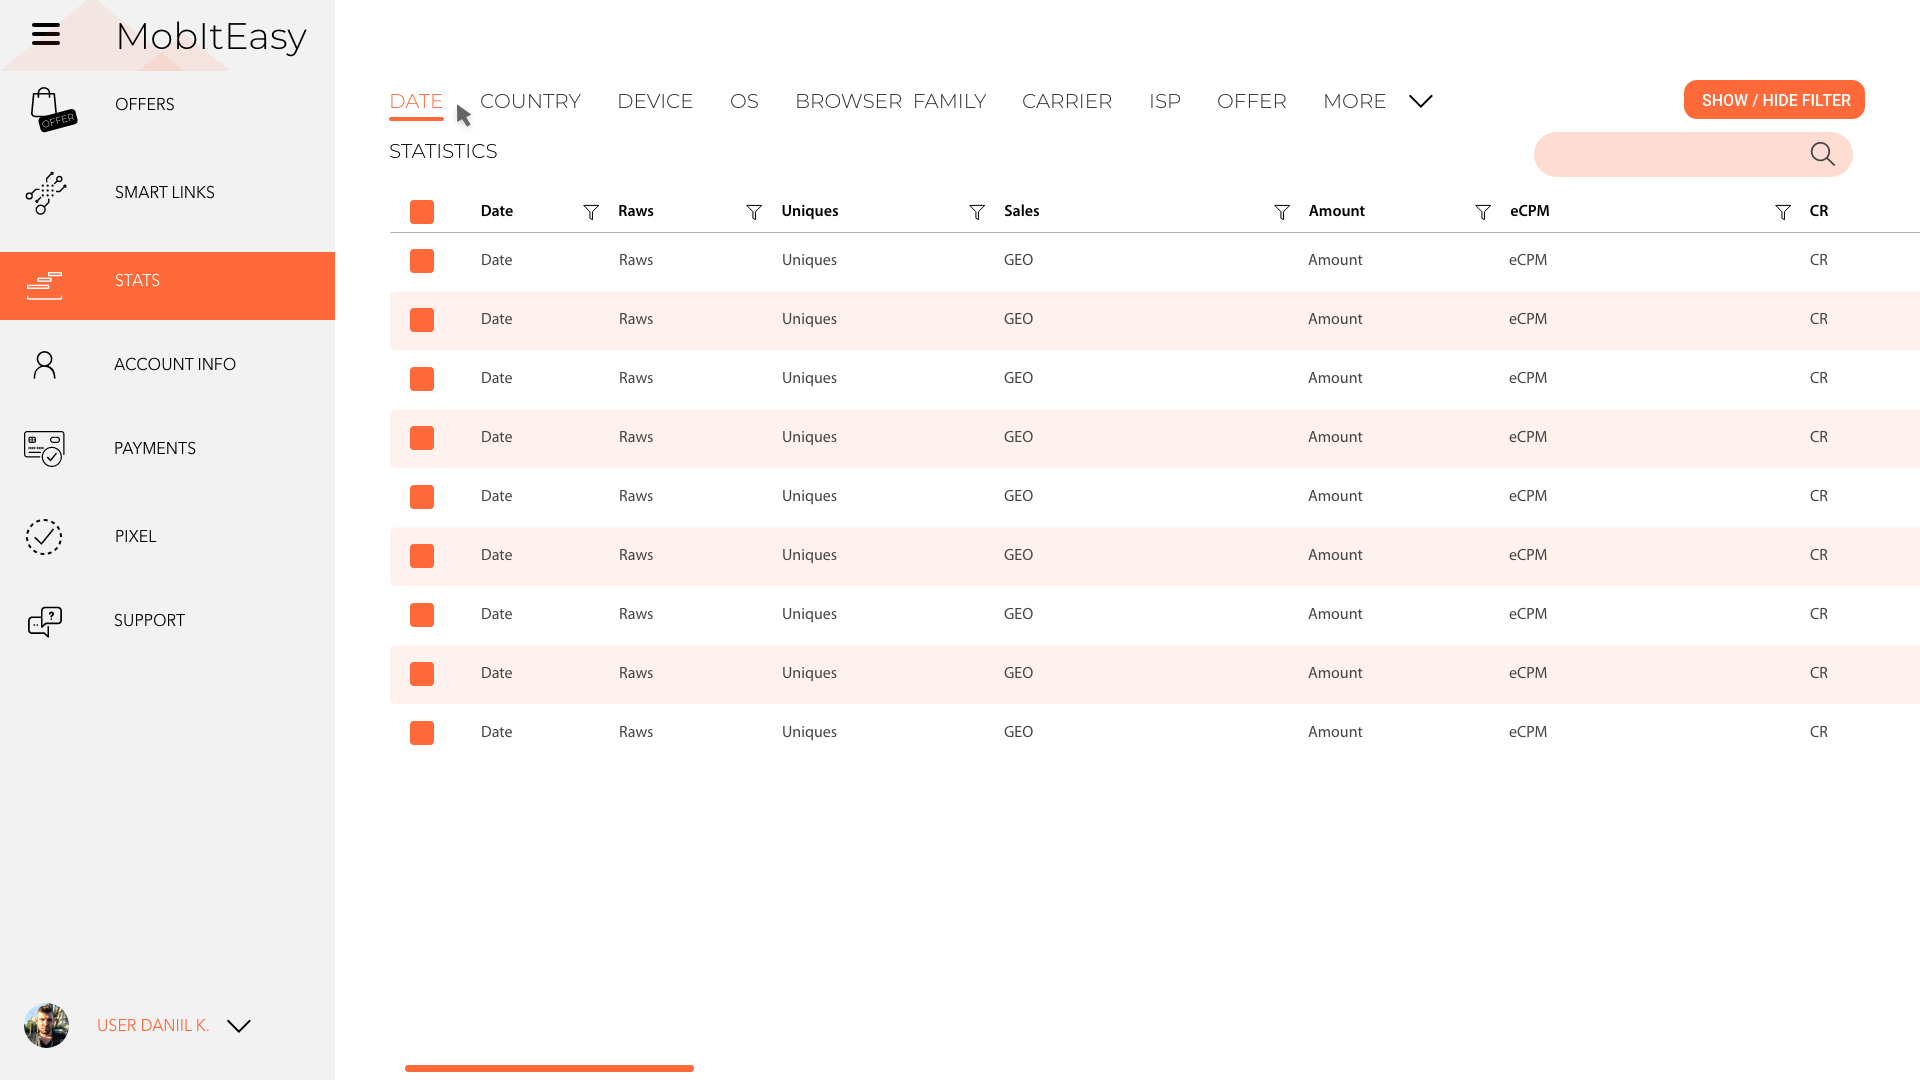Filter the Sales column
This screenshot has width=1920, height=1080.
[1282, 212]
